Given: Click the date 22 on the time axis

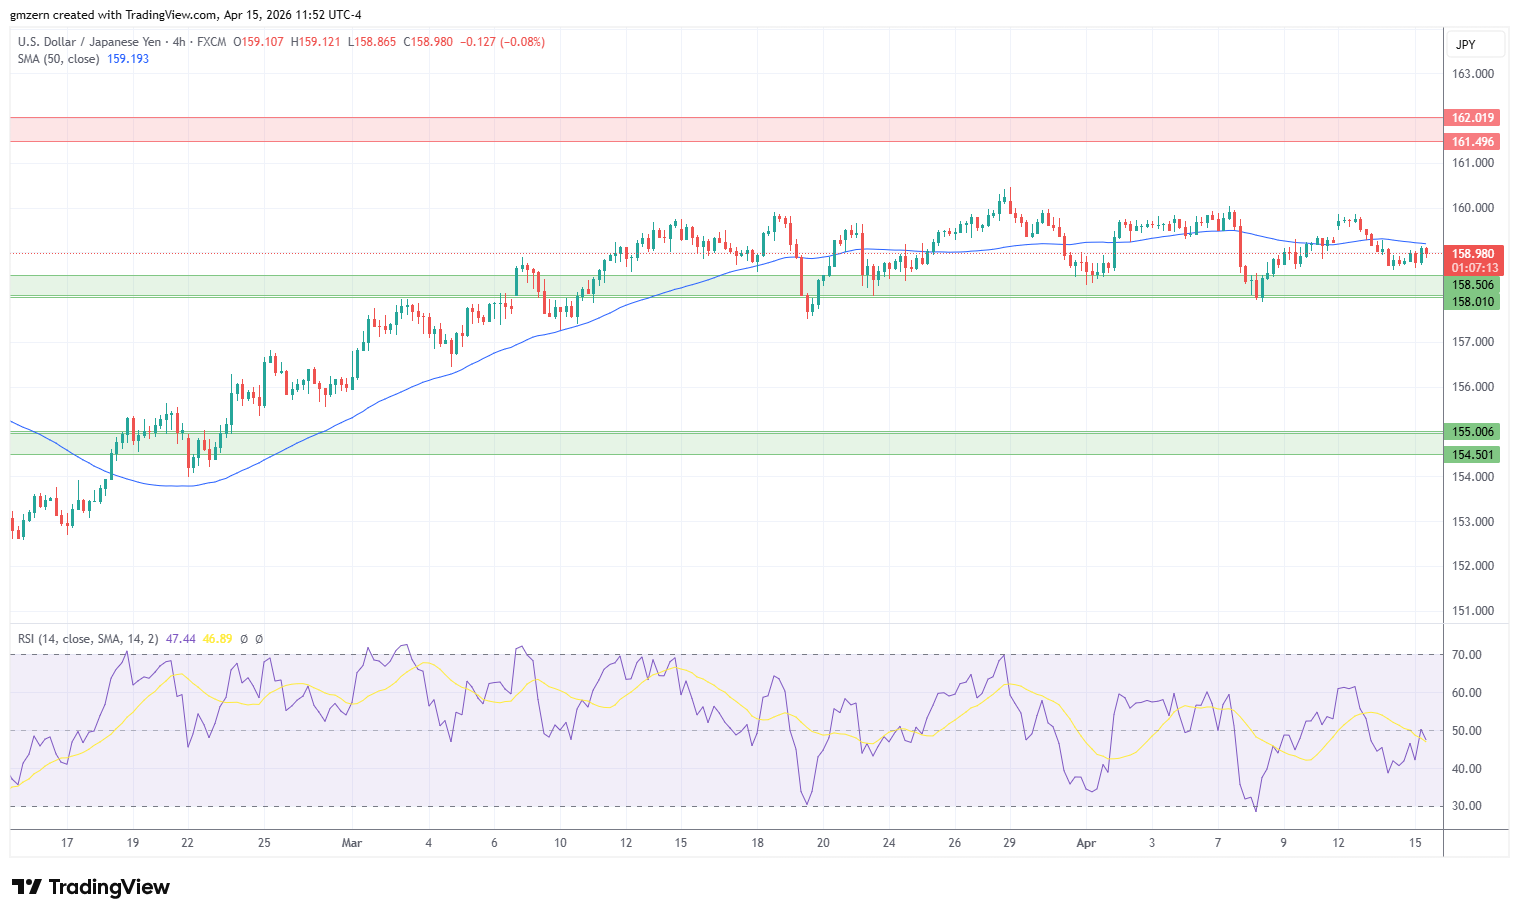Looking at the screenshot, I should coord(187,843).
